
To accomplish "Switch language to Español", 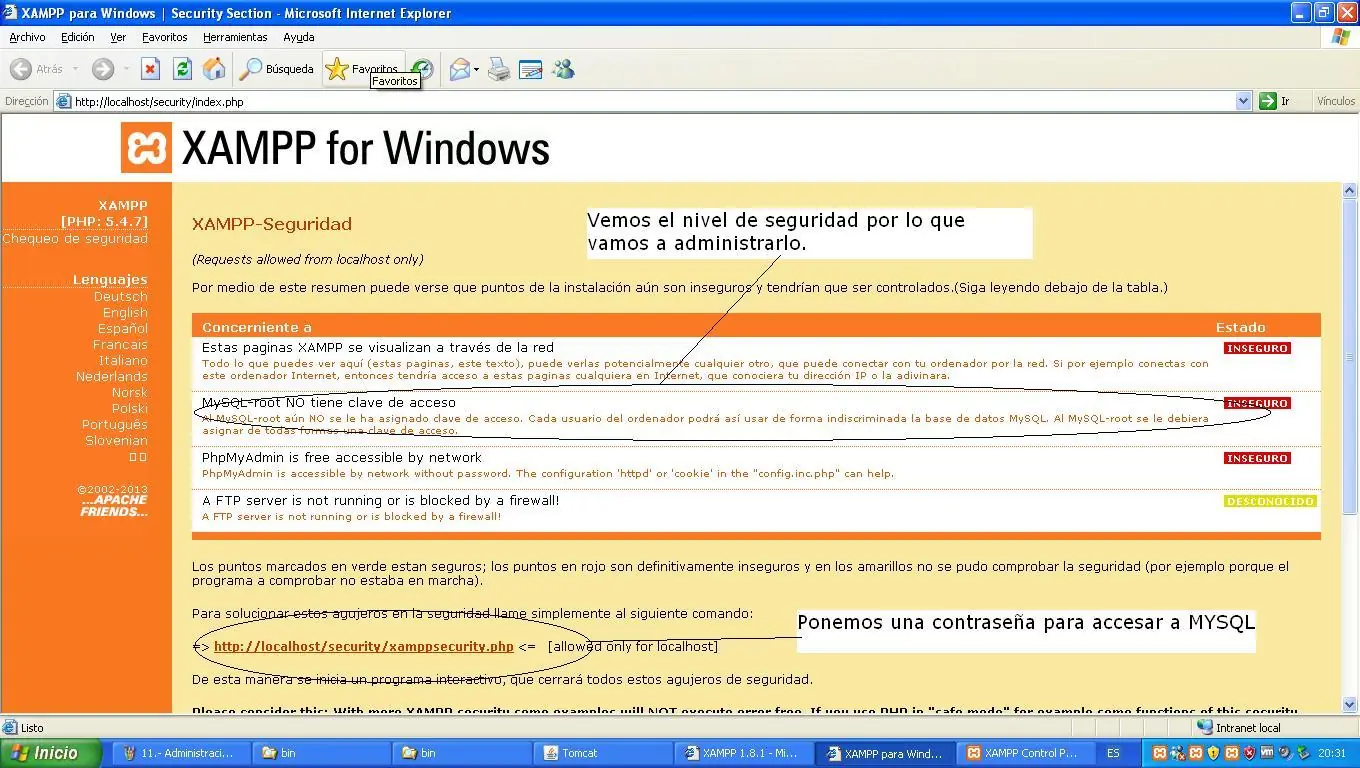I will [123, 329].
